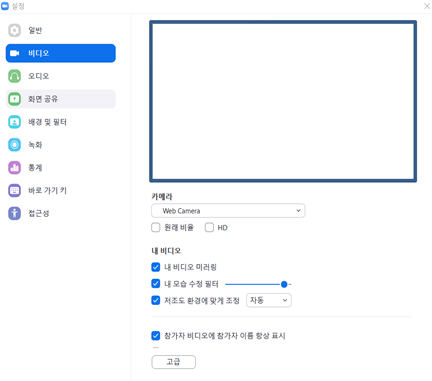The image size is (432, 381).
Task: Open the Web Camera dropdown
Action: 228,211
